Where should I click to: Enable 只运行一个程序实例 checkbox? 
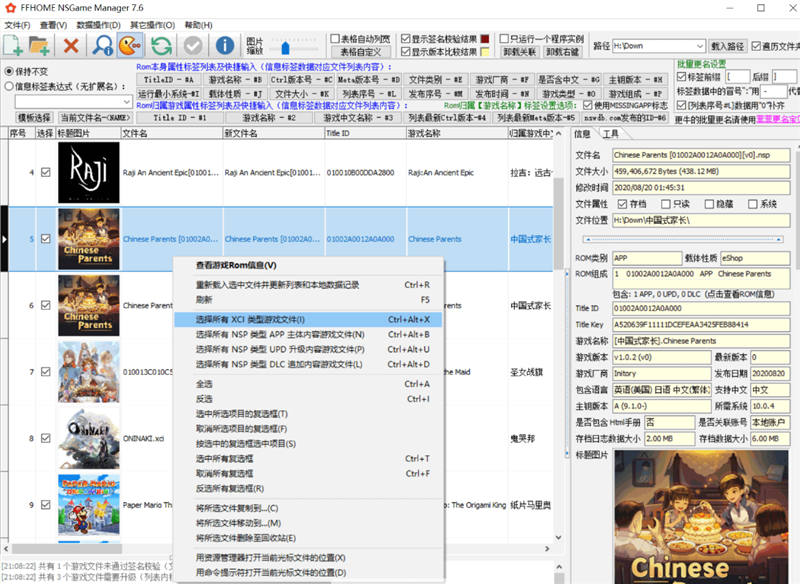[504, 39]
